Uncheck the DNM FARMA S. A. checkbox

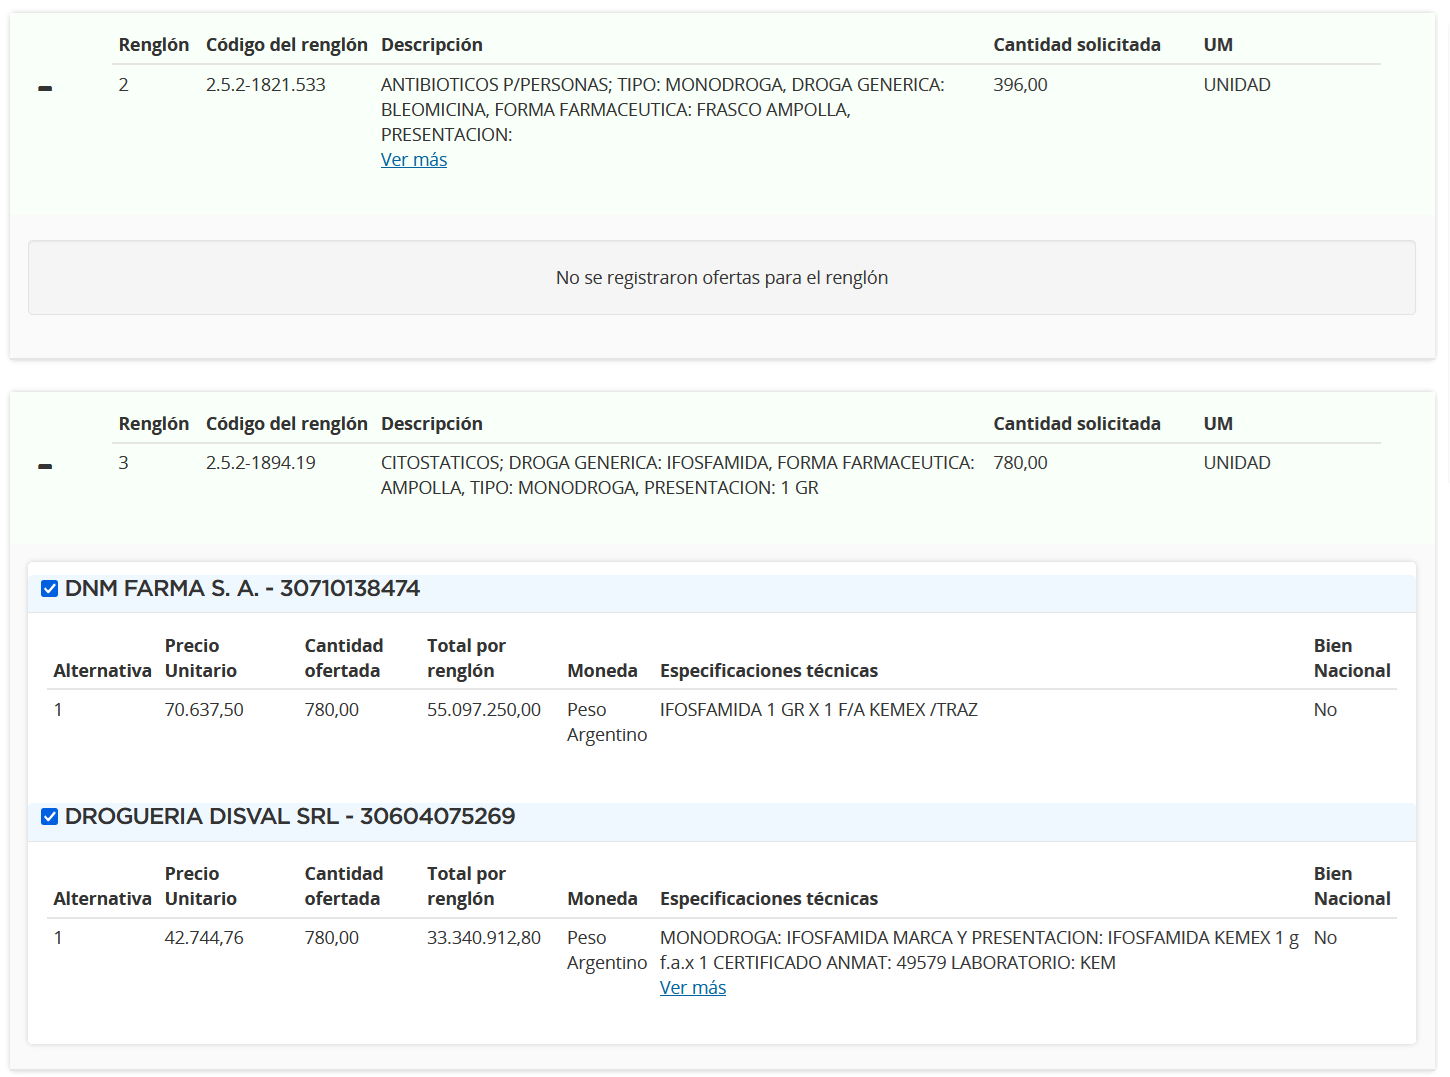pyautogui.click(x=49, y=588)
